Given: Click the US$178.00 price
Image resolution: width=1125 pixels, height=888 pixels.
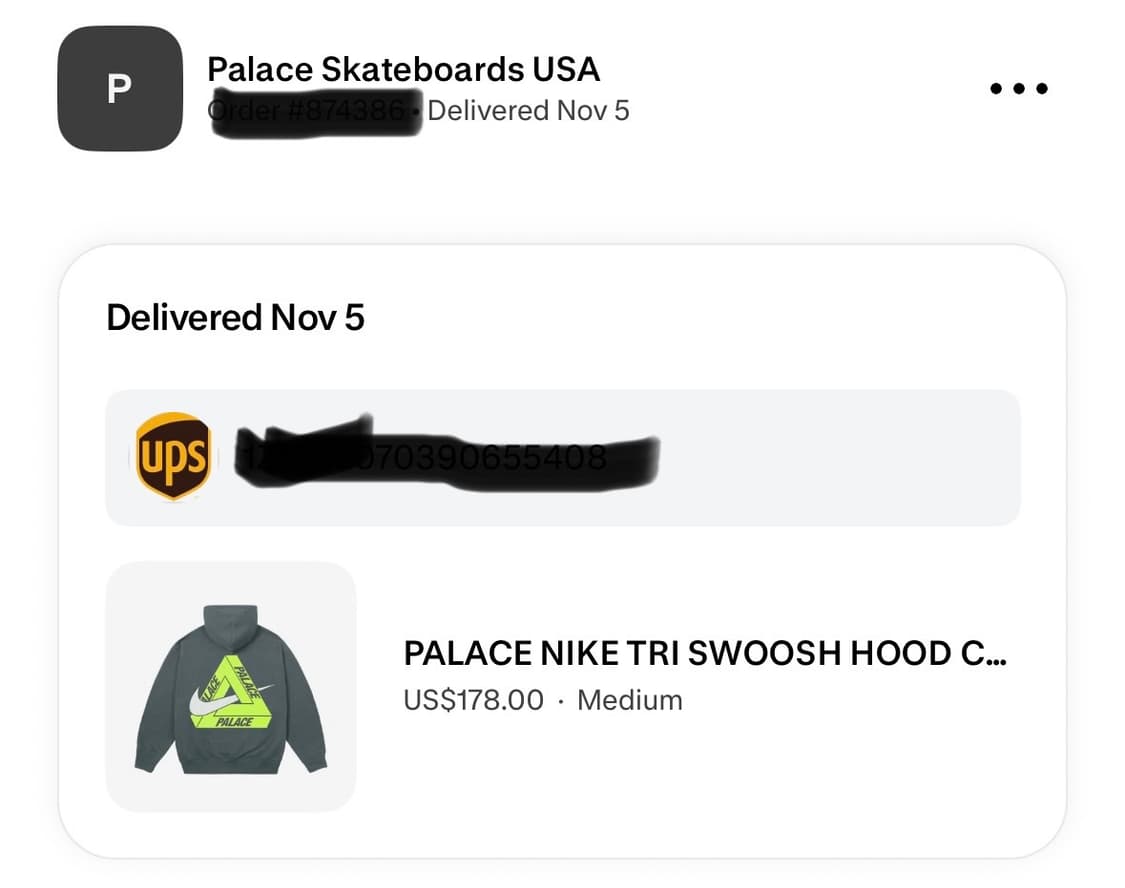Looking at the screenshot, I should pyautogui.click(x=473, y=699).
